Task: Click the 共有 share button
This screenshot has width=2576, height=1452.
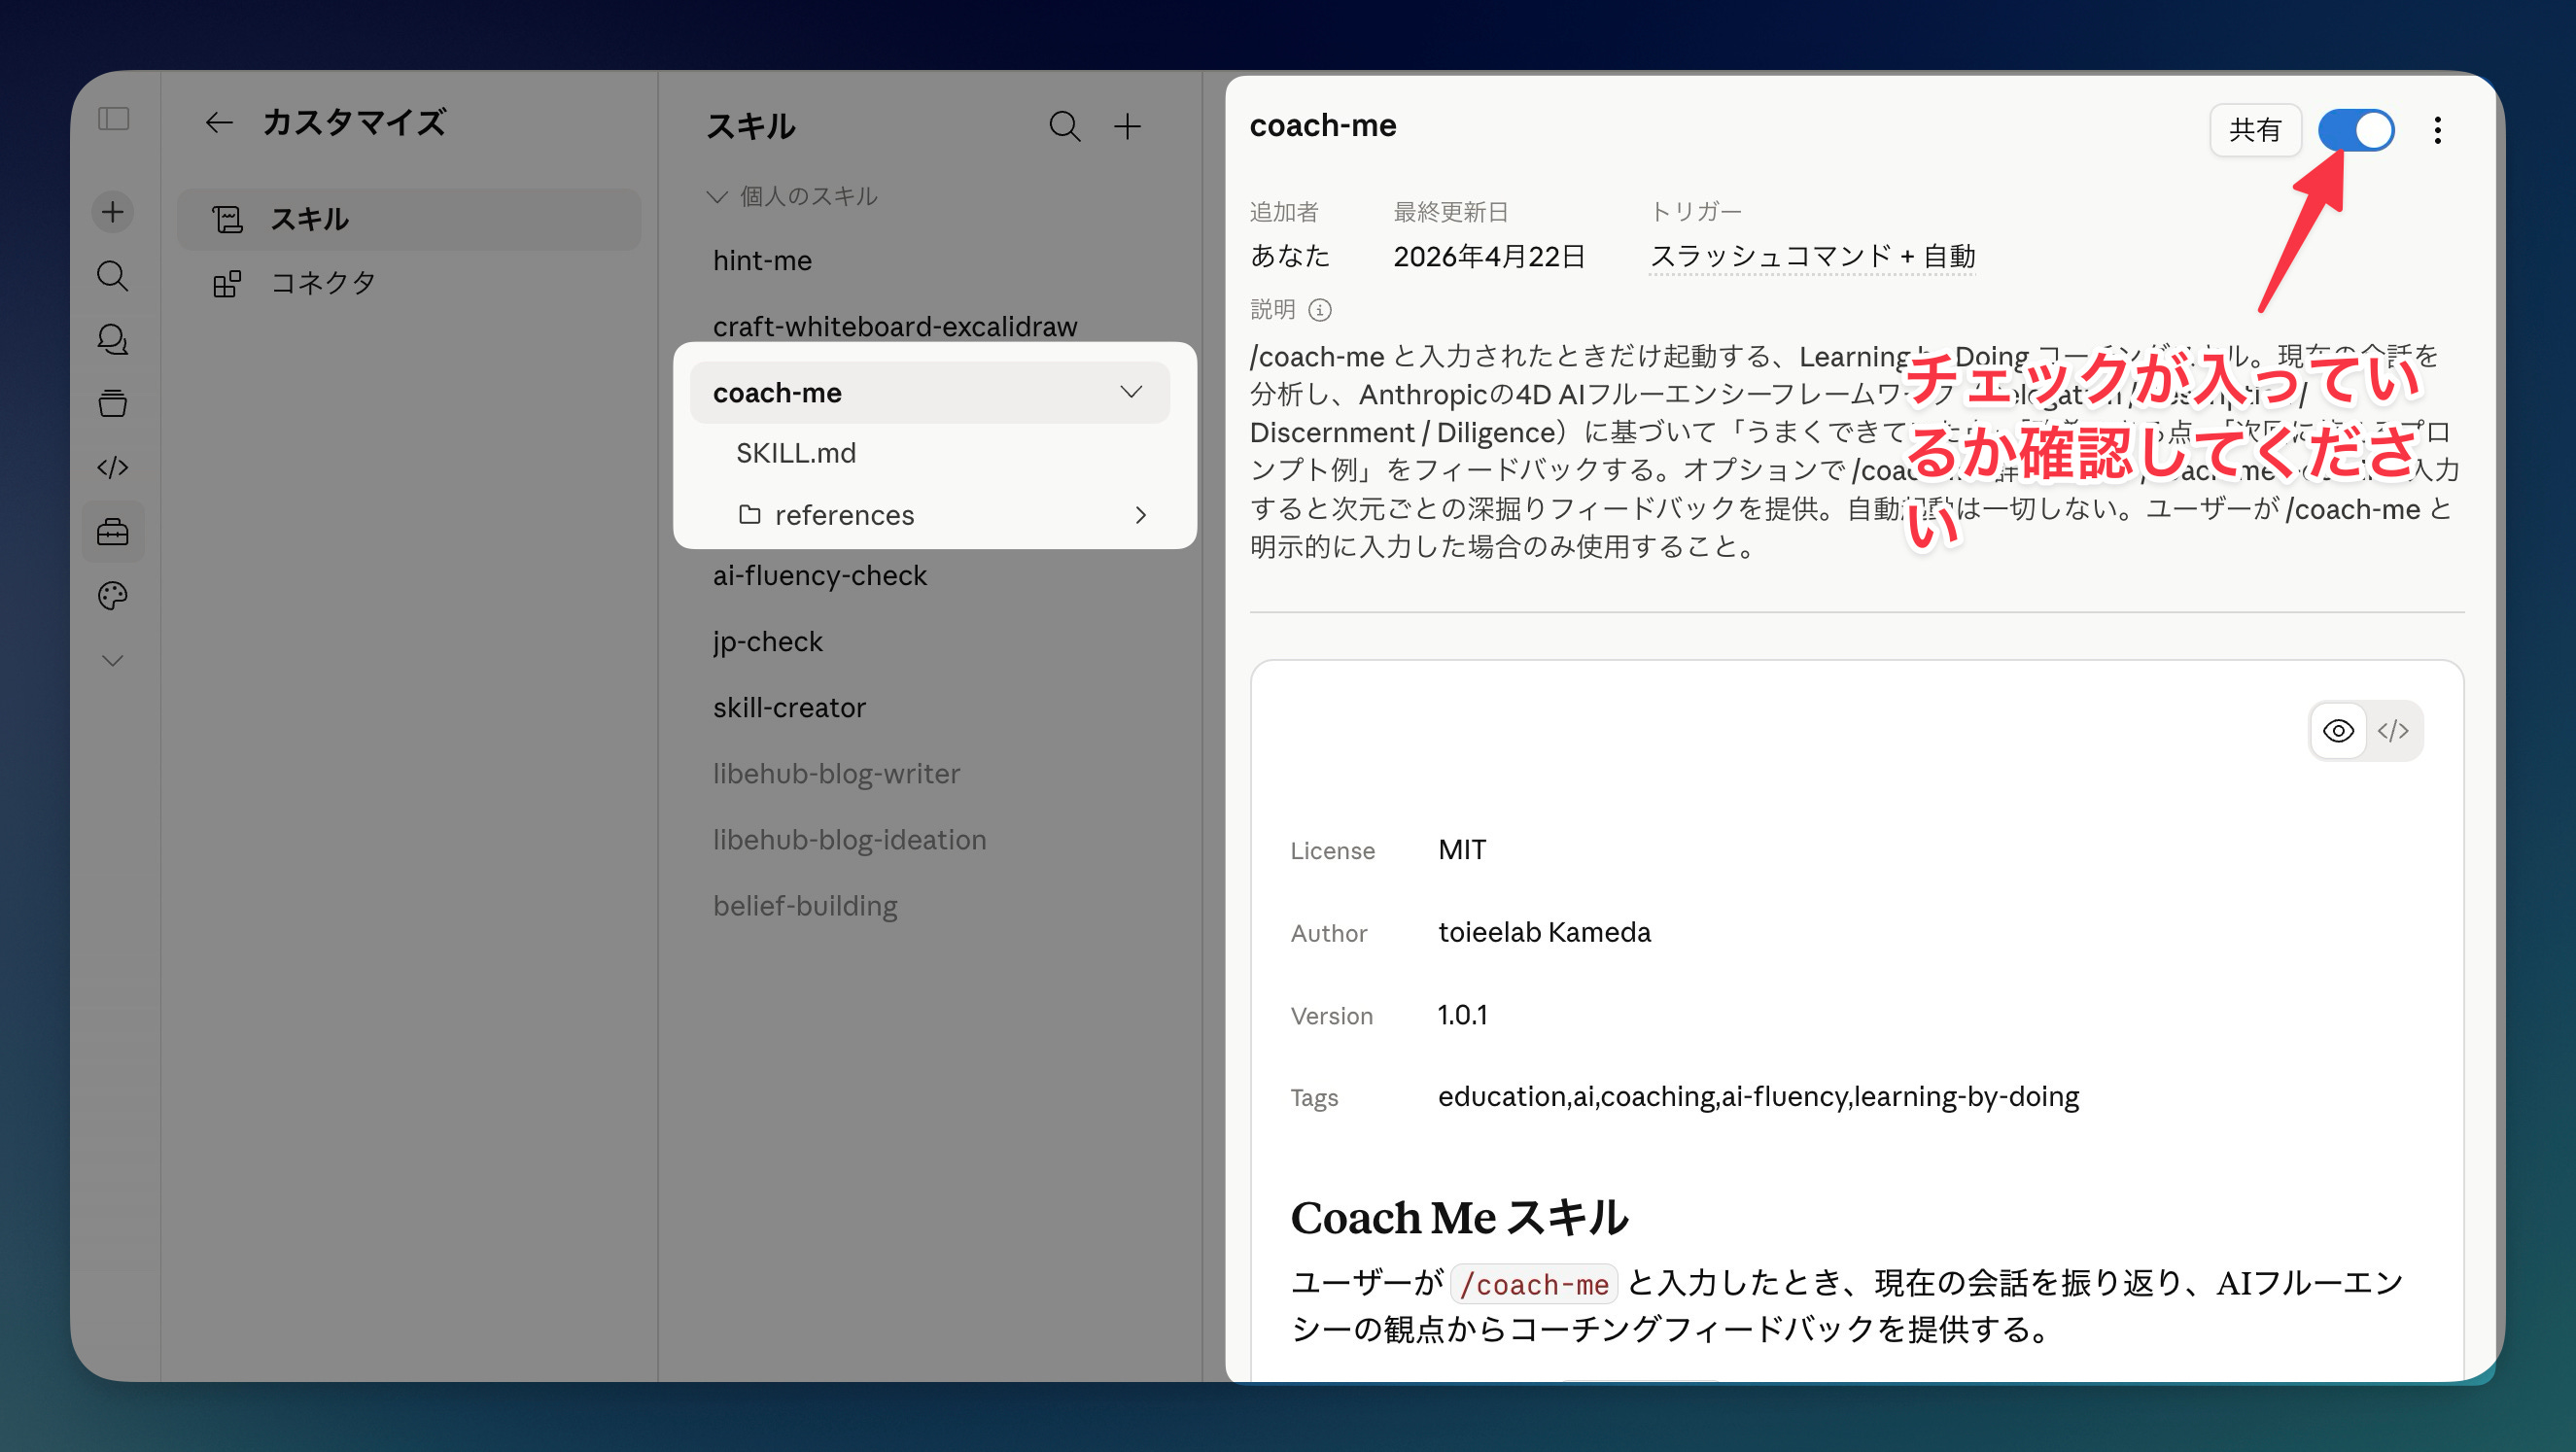Action: pos(2255,129)
